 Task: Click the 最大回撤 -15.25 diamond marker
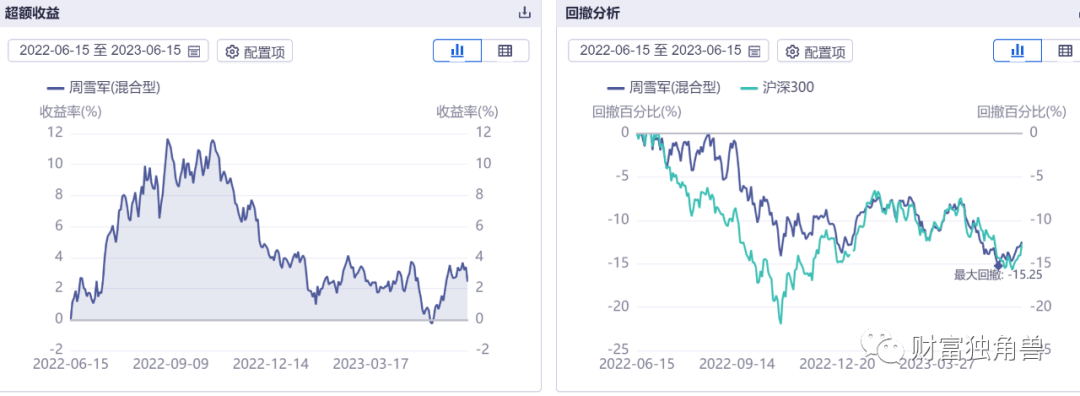pos(999,264)
